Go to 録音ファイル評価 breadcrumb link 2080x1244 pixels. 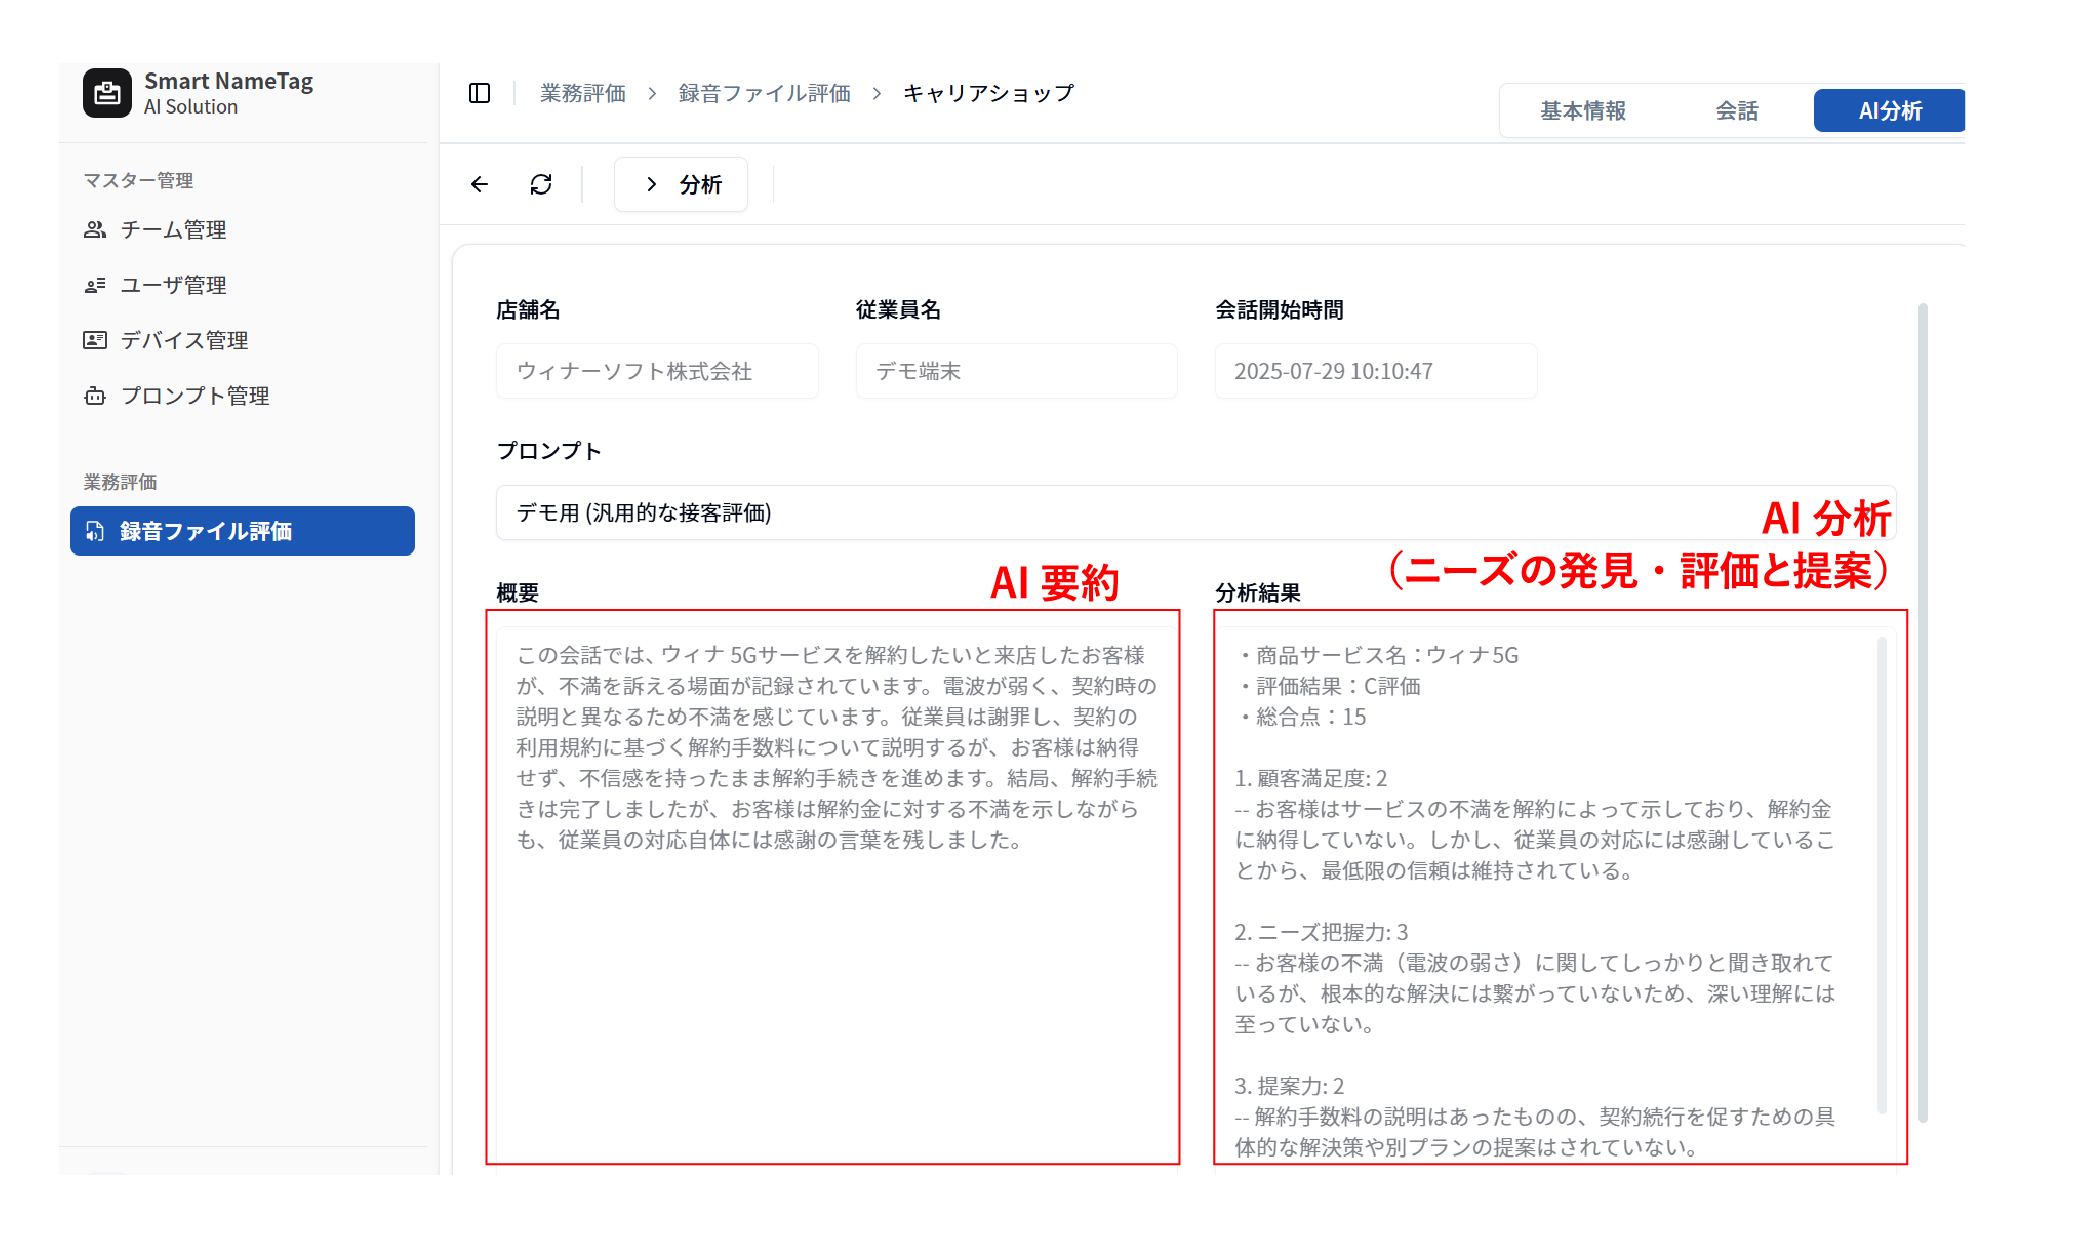pyautogui.click(x=764, y=93)
